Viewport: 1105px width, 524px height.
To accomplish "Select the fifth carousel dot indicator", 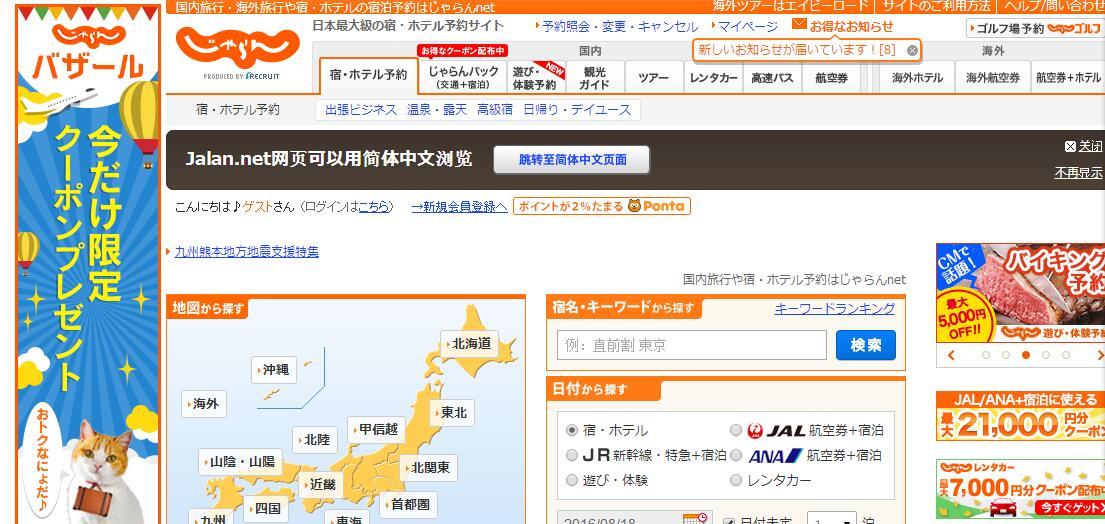I will click(x=1066, y=355).
